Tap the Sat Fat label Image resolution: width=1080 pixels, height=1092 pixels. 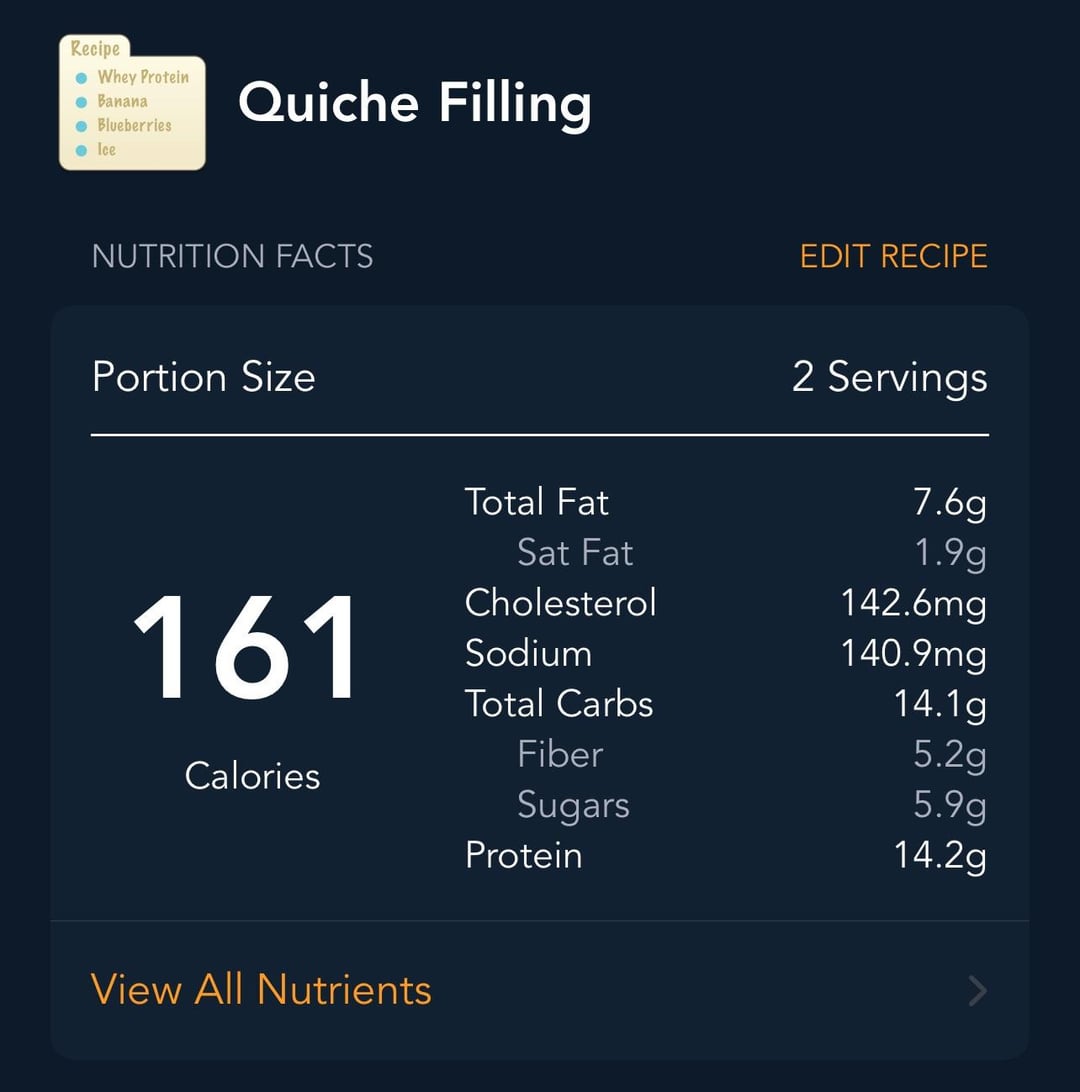pos(575,553)
